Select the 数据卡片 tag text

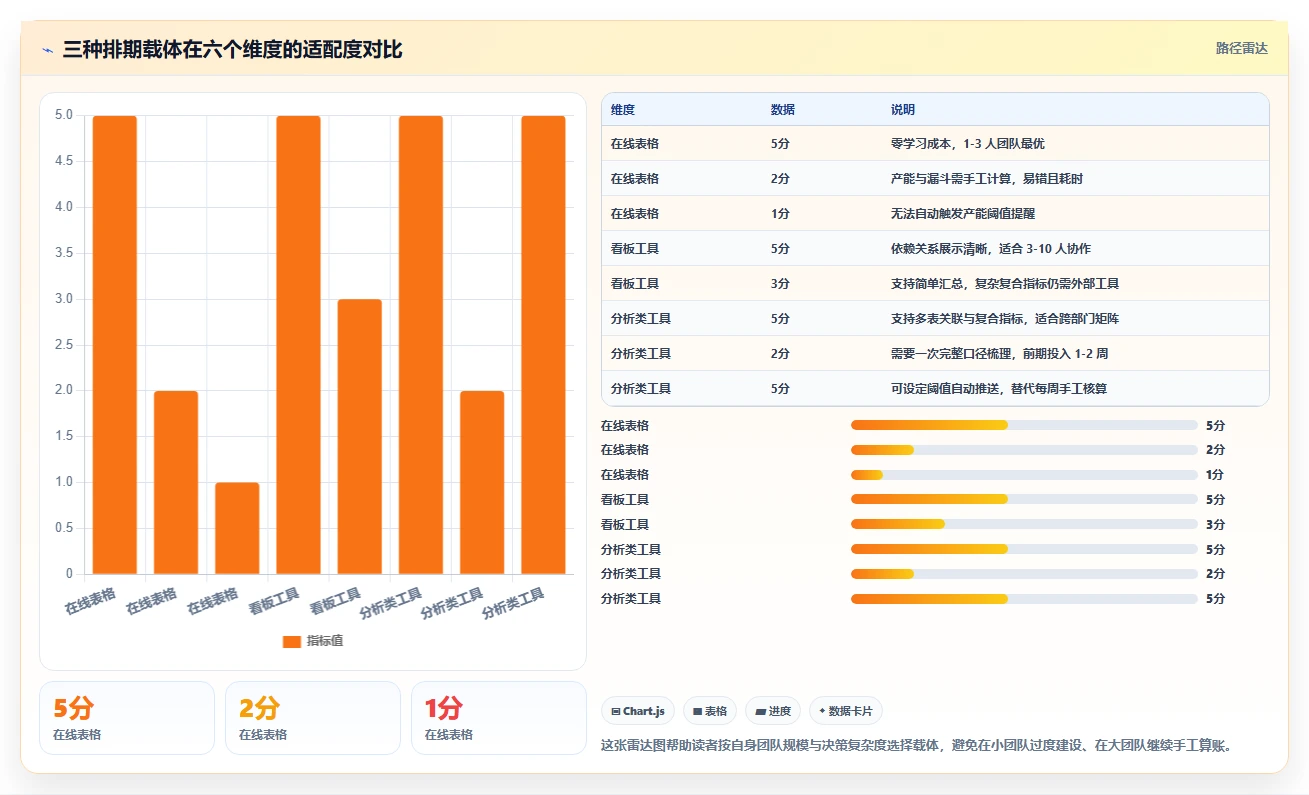click(x=851, y=712)
